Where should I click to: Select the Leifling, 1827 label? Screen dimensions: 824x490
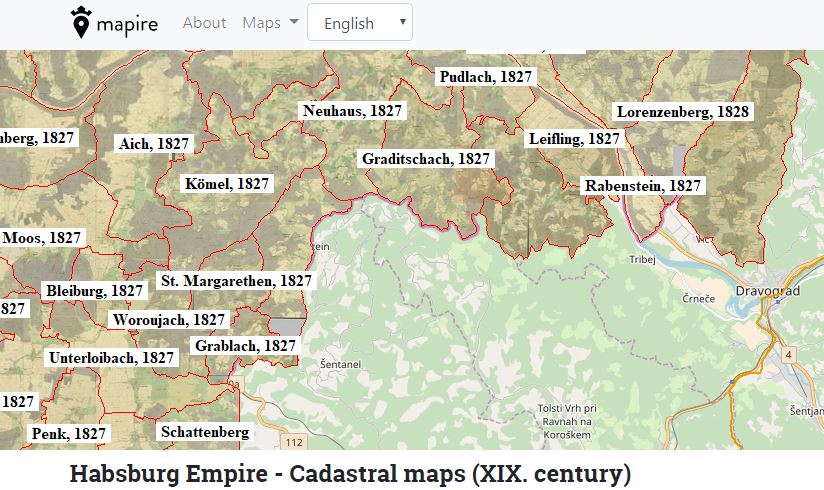coord(574,138)
